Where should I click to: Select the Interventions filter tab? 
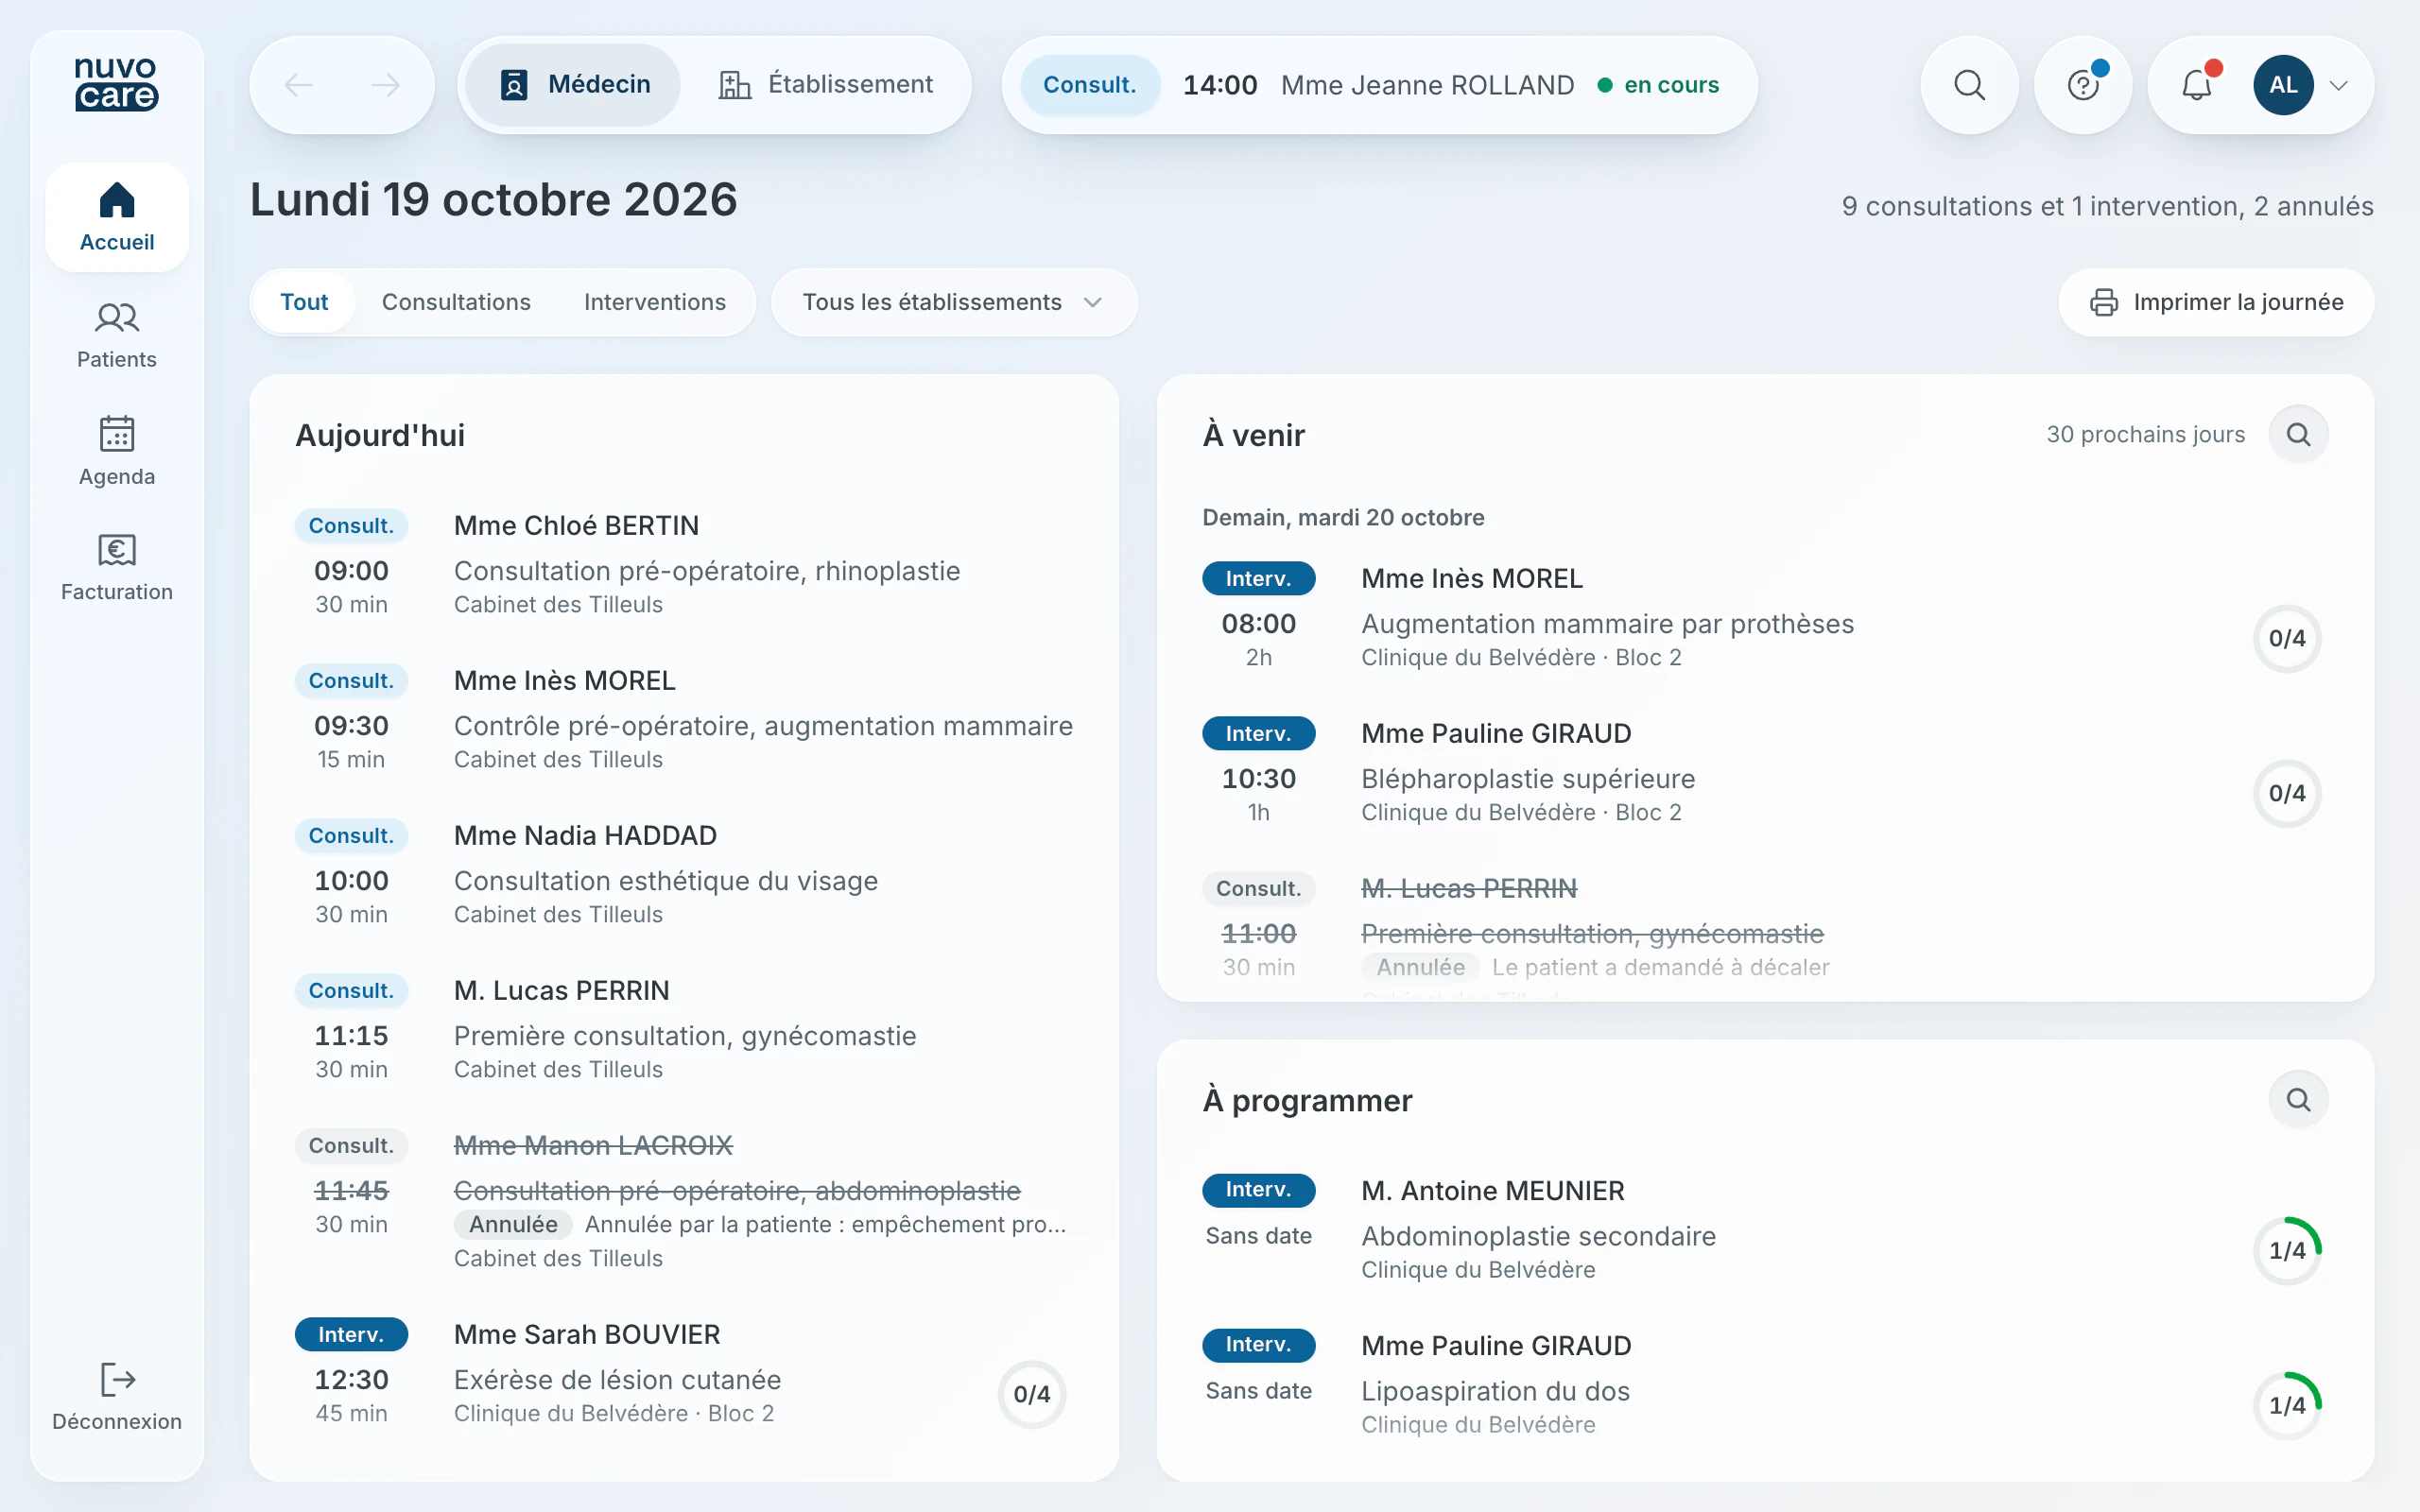(655, 302)
